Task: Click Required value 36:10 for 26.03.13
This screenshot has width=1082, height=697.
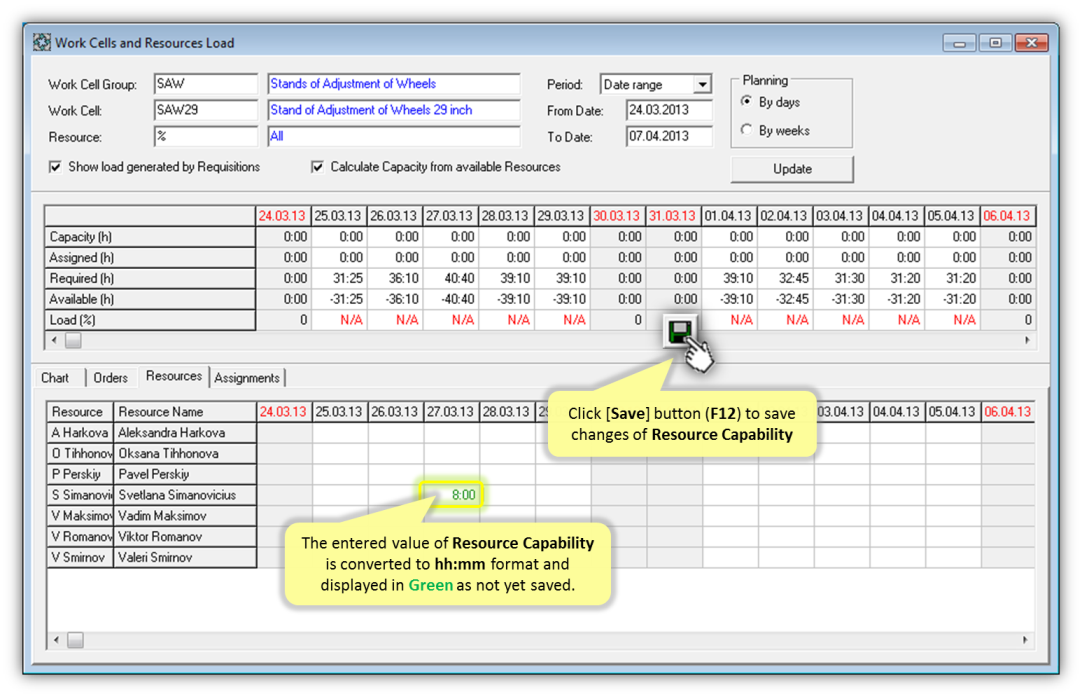Action: [x=393, y=278]
